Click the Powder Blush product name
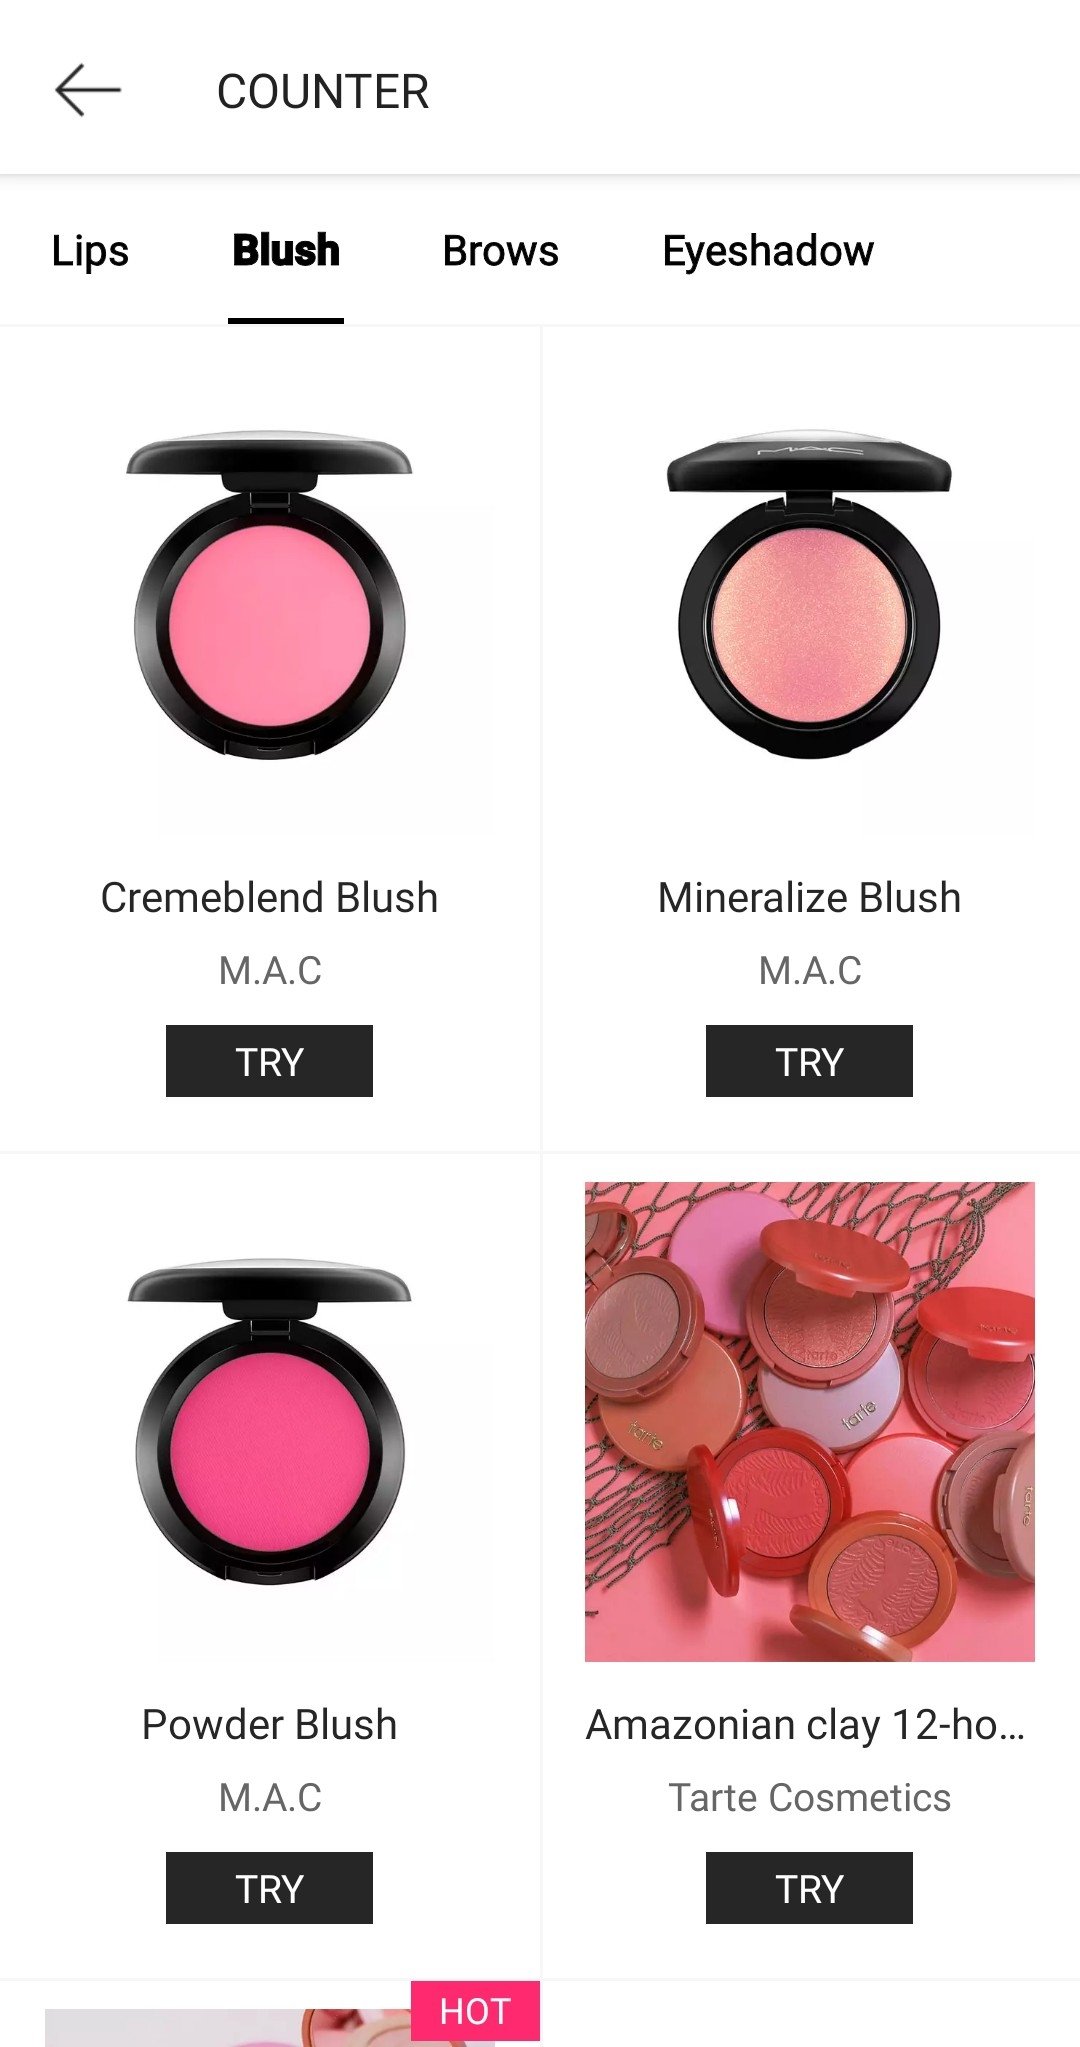Screen dimensions: 1080x2047 pos(269,1725)
